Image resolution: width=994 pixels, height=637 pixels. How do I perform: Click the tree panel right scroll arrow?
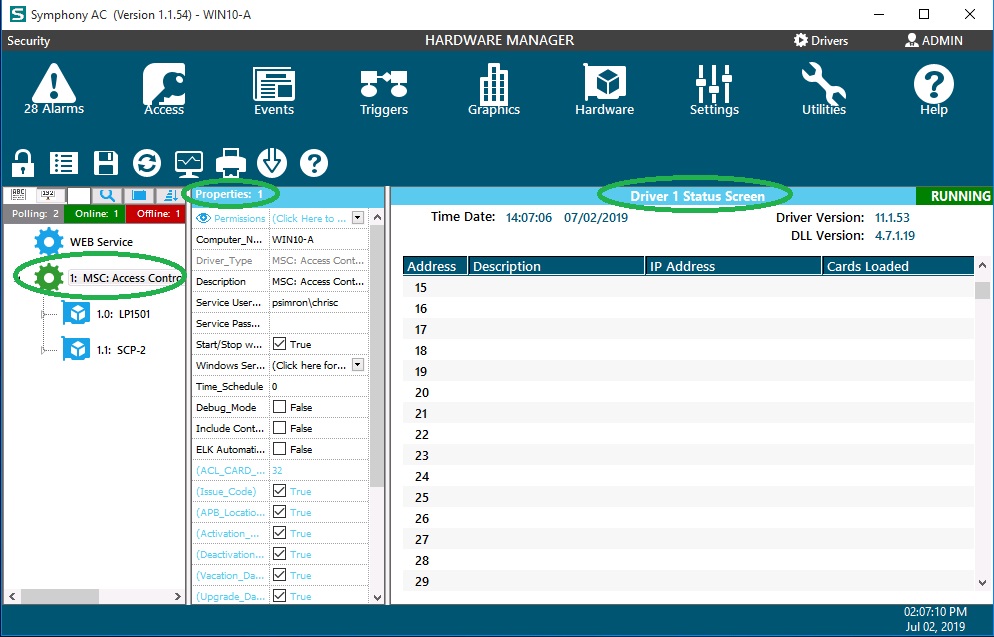point(178,596)
